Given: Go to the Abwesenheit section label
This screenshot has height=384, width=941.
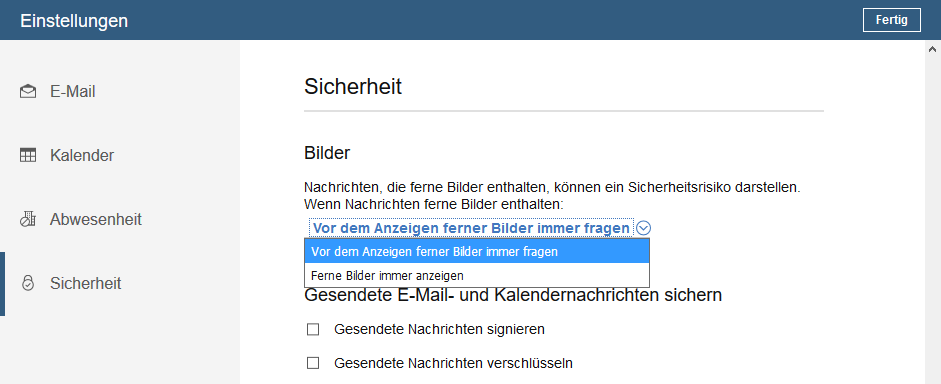Looking at the screenshot, I should 96,220.
